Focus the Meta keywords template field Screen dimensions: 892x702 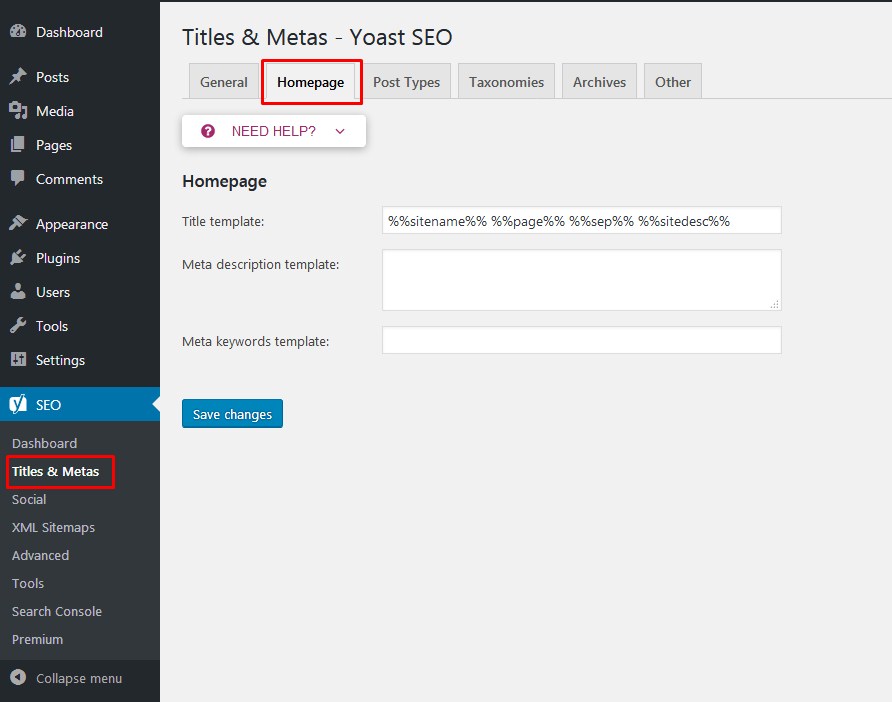(581, 340)
